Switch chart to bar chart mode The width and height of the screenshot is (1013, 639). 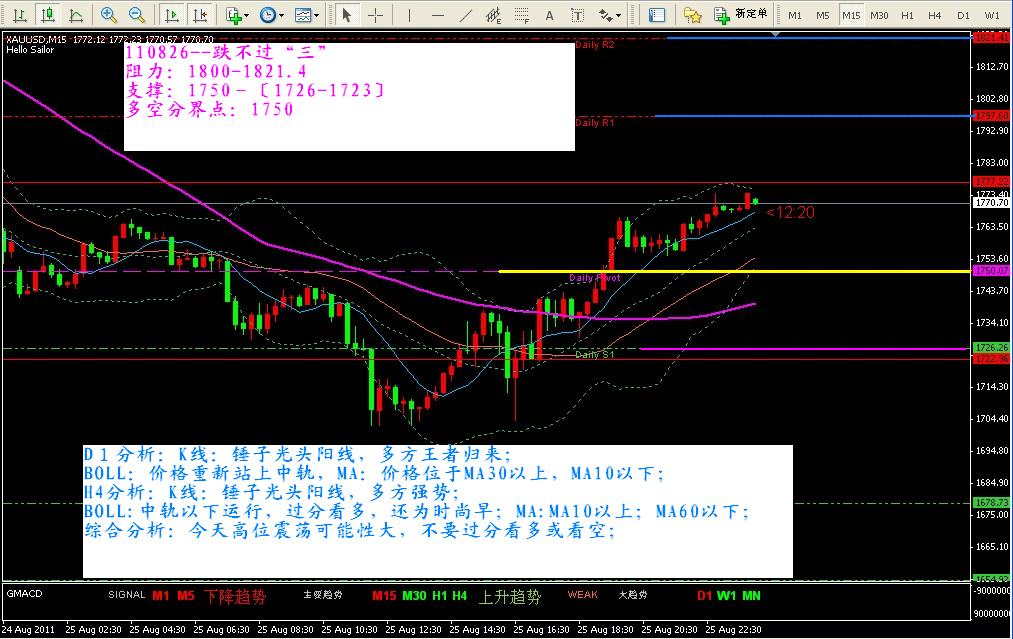19,15
